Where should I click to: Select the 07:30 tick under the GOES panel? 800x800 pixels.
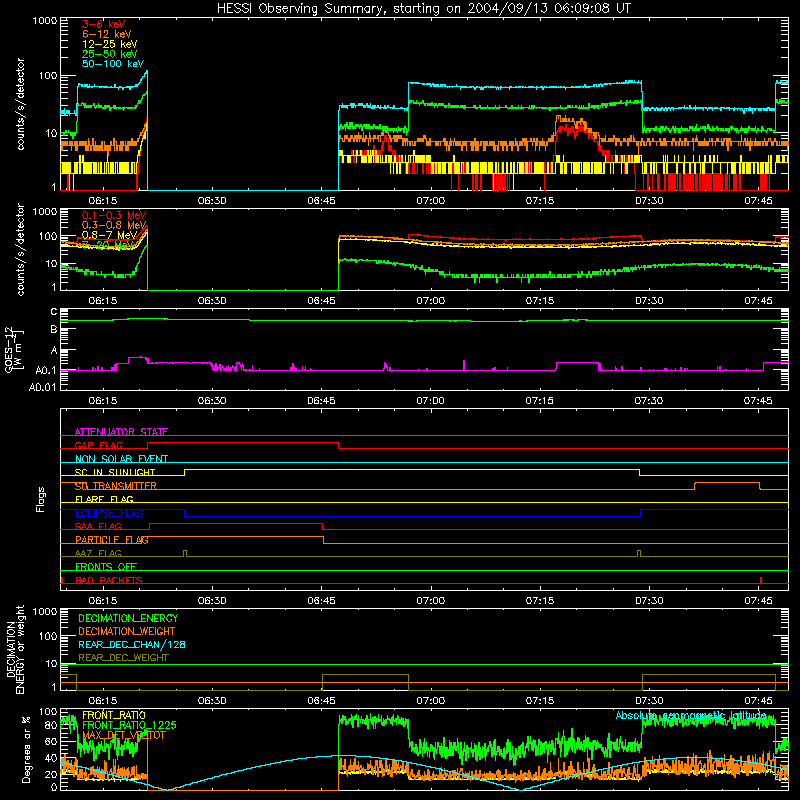649,401
